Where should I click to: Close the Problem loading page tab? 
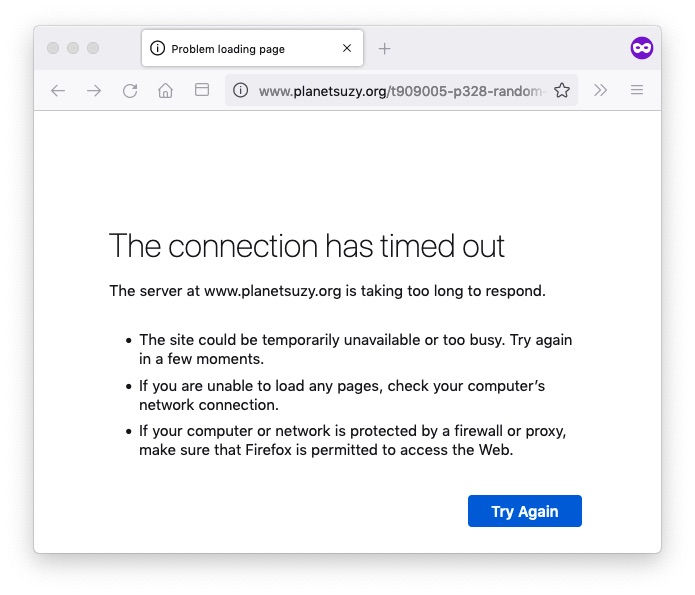347,48
